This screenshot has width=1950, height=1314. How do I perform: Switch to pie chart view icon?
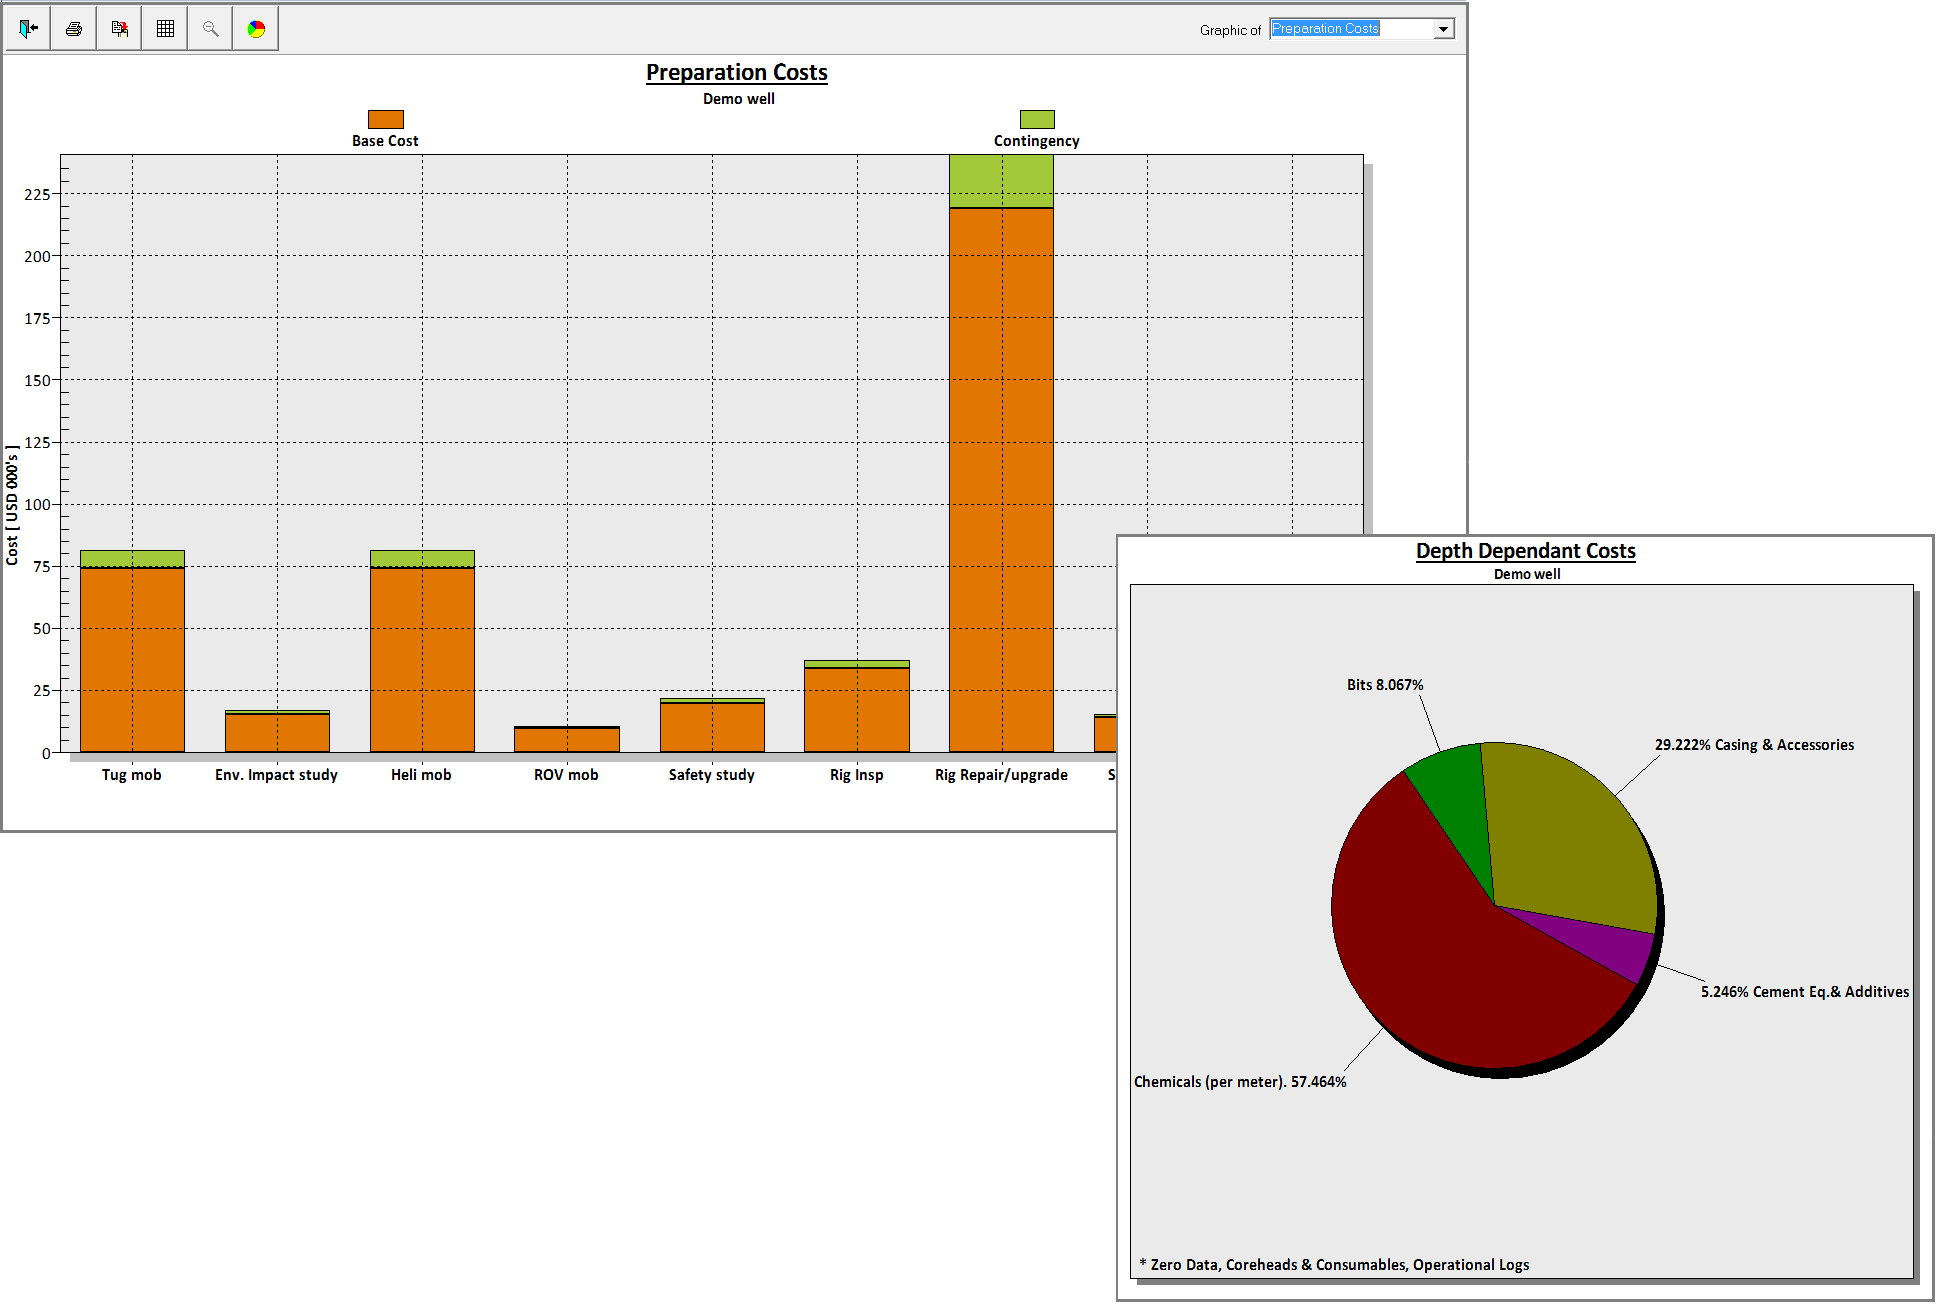click(256, 29)
